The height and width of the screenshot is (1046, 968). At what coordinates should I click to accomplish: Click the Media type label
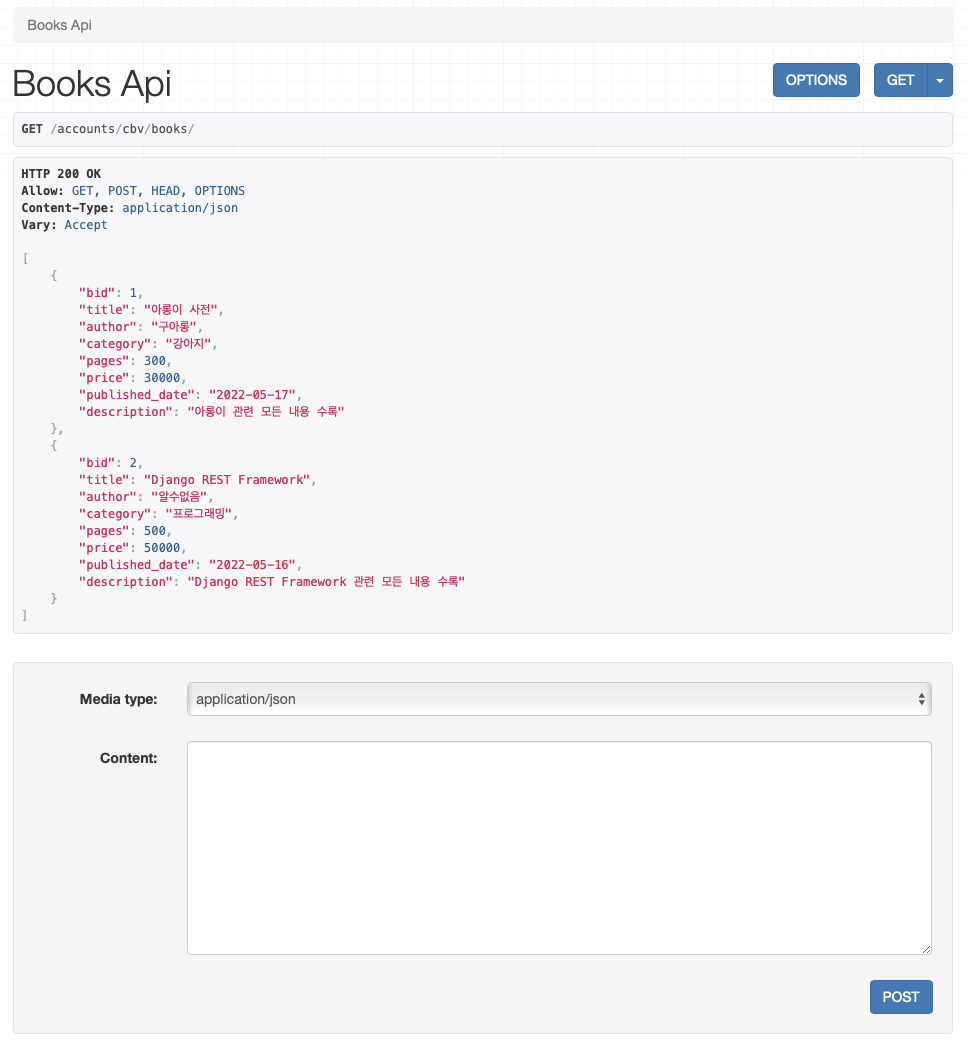coord(119,699)
